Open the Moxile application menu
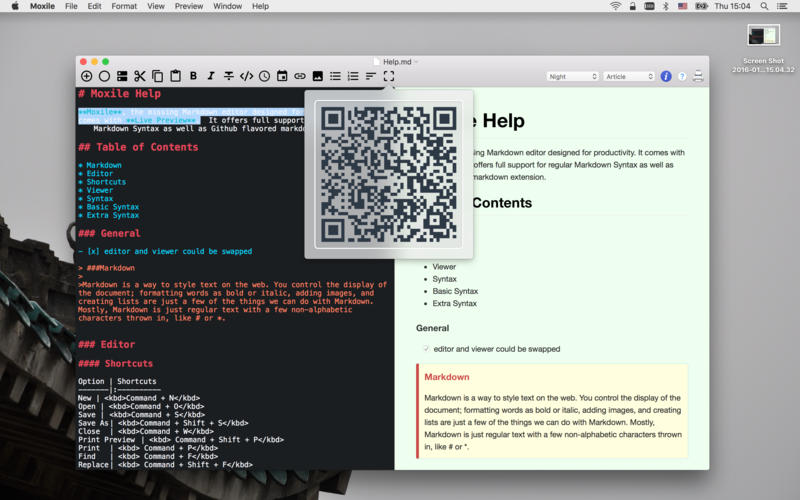Screen dimensions: 800x500 42,6
